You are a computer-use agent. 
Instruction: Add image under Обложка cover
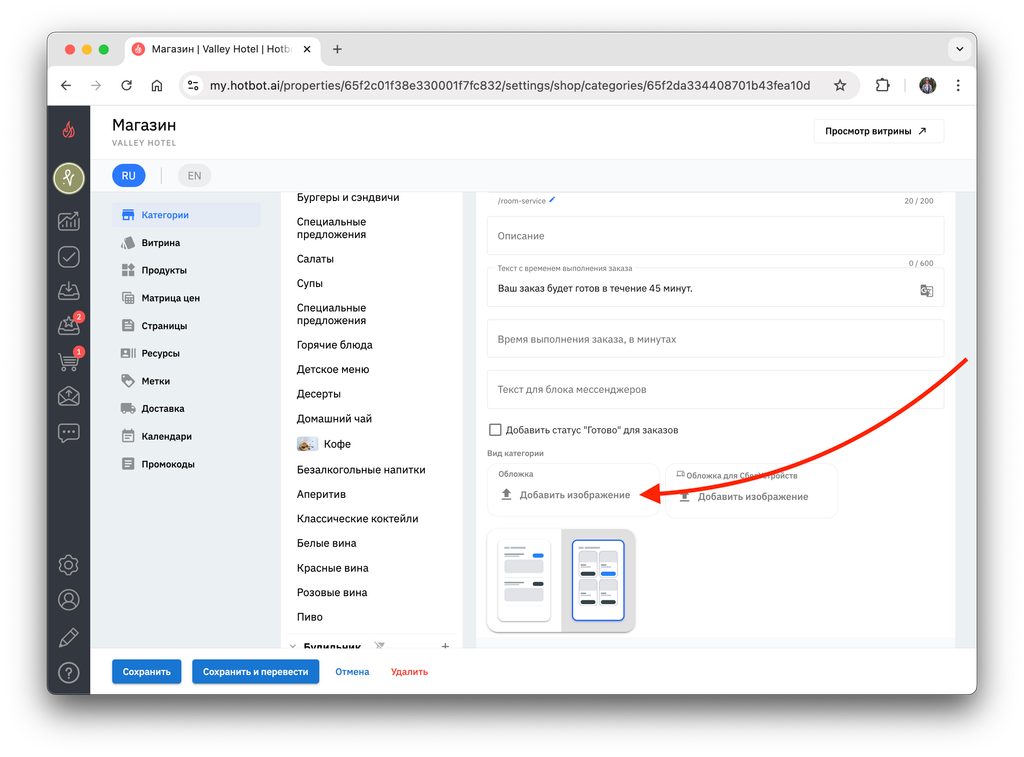coord(566,495)
